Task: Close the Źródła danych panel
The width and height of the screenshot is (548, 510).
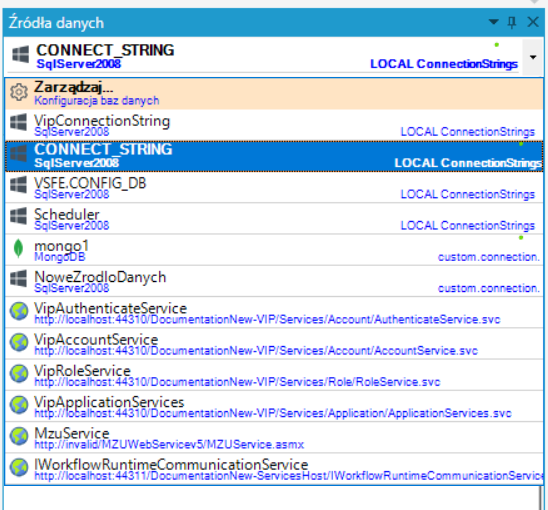Action: (x=533, y=22)
